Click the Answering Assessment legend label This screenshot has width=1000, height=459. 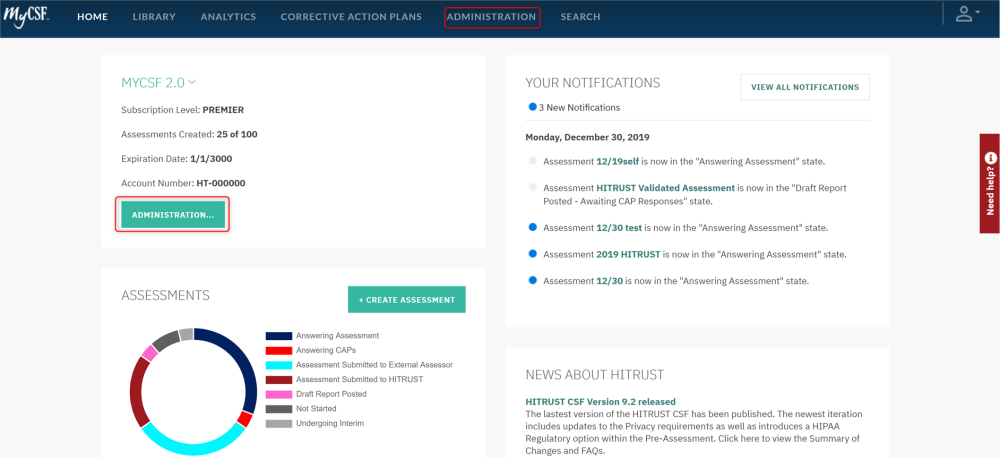coord(337,335)
